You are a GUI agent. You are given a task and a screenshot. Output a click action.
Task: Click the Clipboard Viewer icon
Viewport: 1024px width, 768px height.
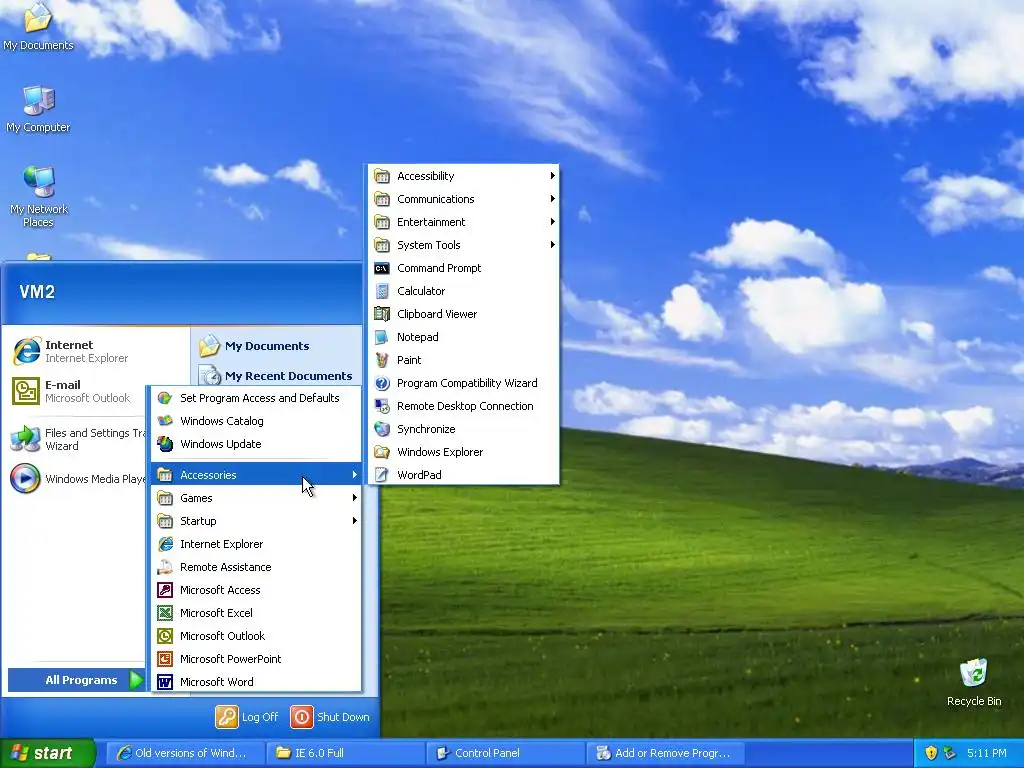pos(381,314)
